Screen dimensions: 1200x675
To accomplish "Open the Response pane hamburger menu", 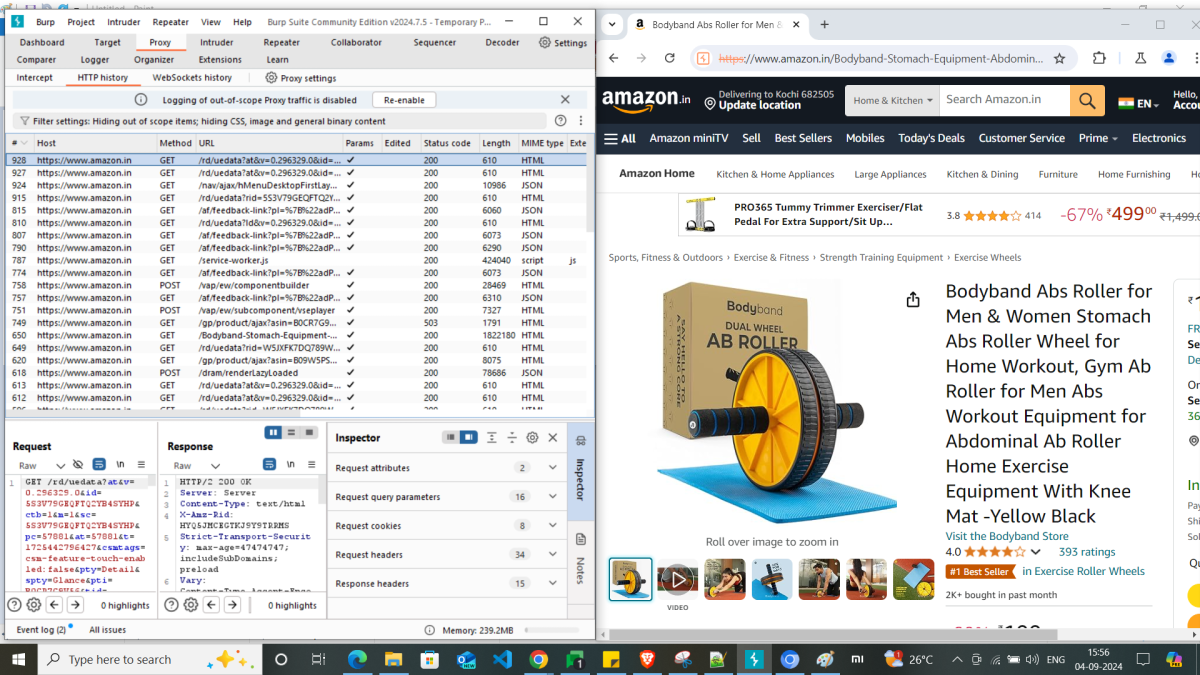I will (x=313, y=465).
